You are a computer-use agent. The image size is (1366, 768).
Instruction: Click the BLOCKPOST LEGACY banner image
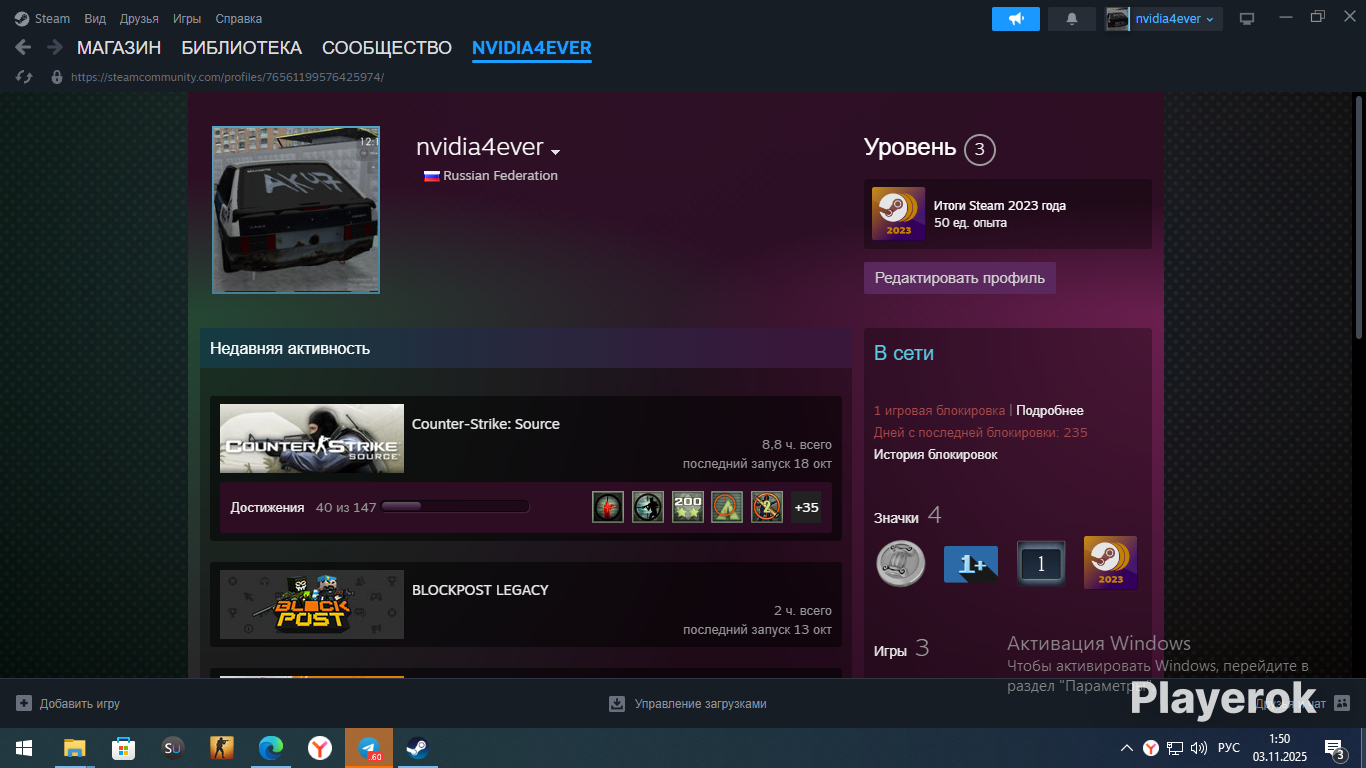tap(312, 604)
